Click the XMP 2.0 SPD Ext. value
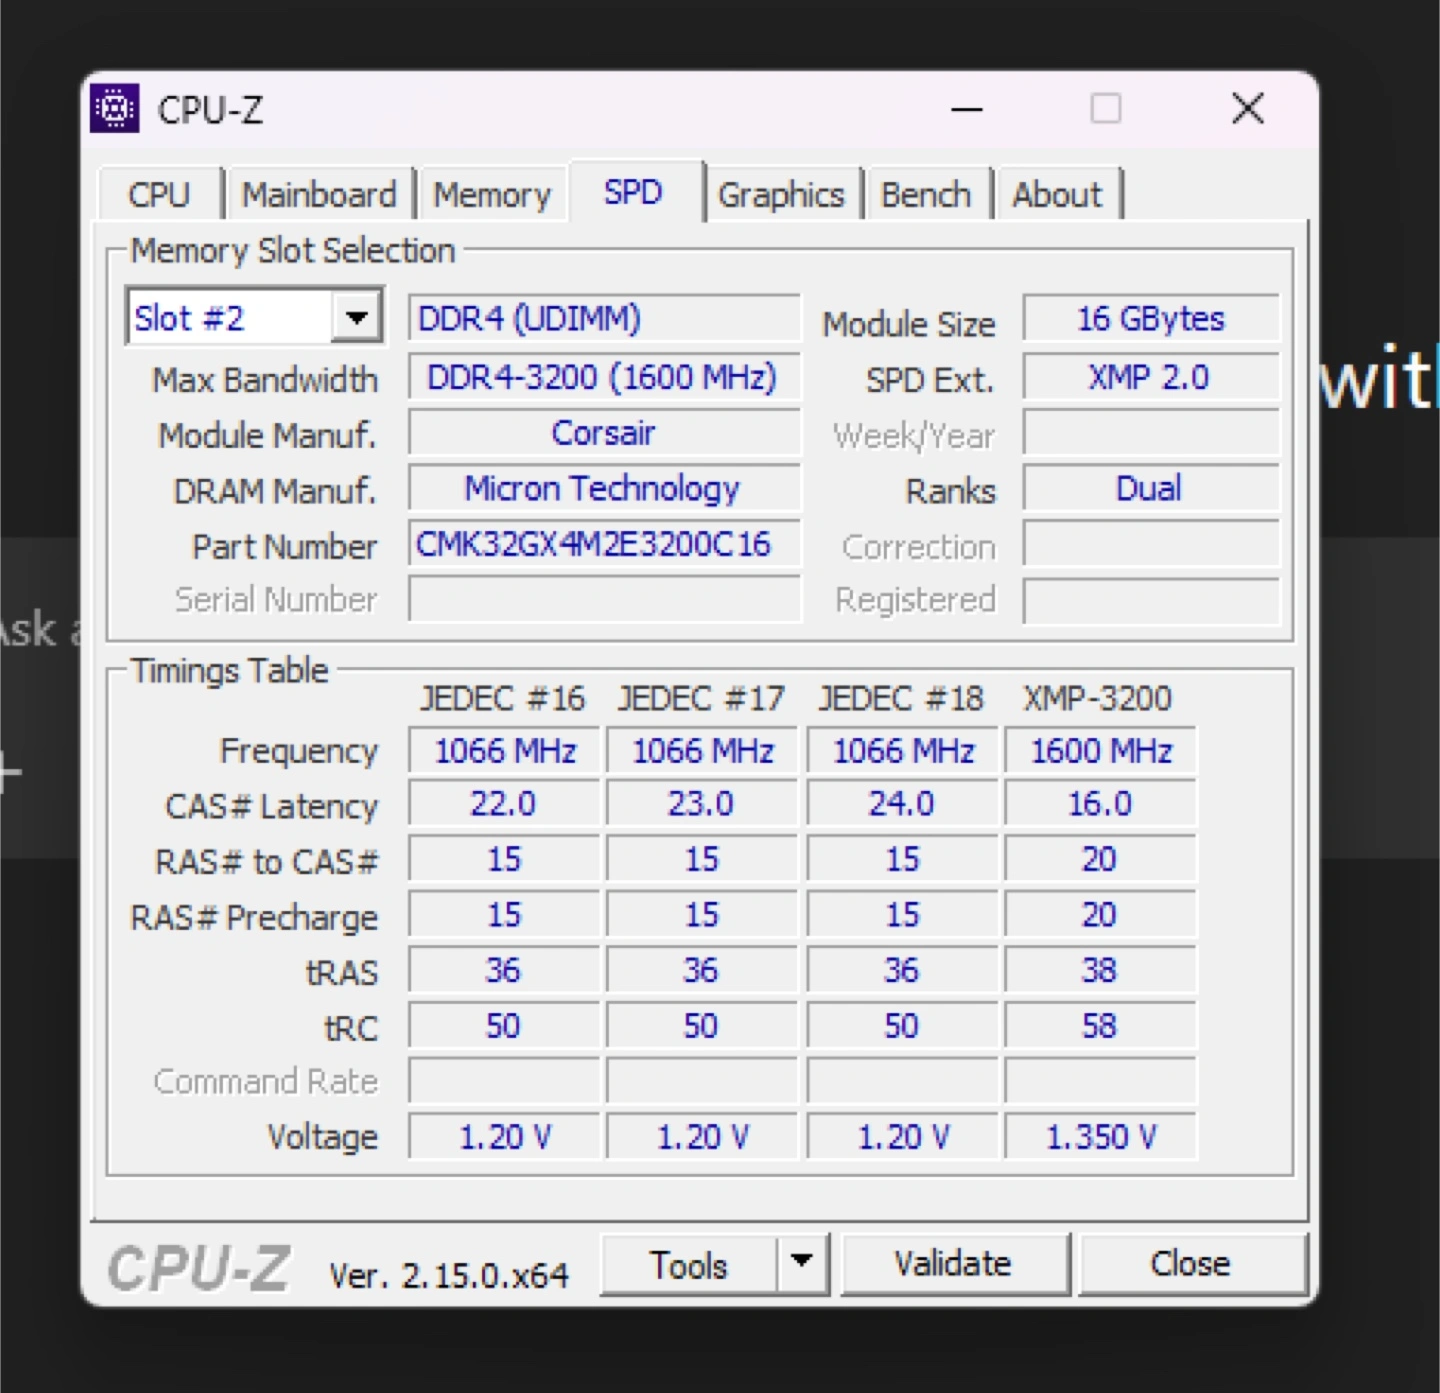1440x1393 pixels. tap(1151, 377)
